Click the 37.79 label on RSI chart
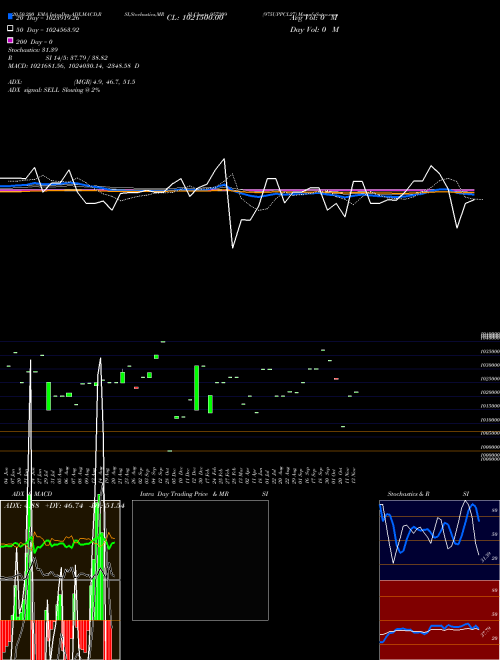Viewport: 500px width, 660px height. 486,631
